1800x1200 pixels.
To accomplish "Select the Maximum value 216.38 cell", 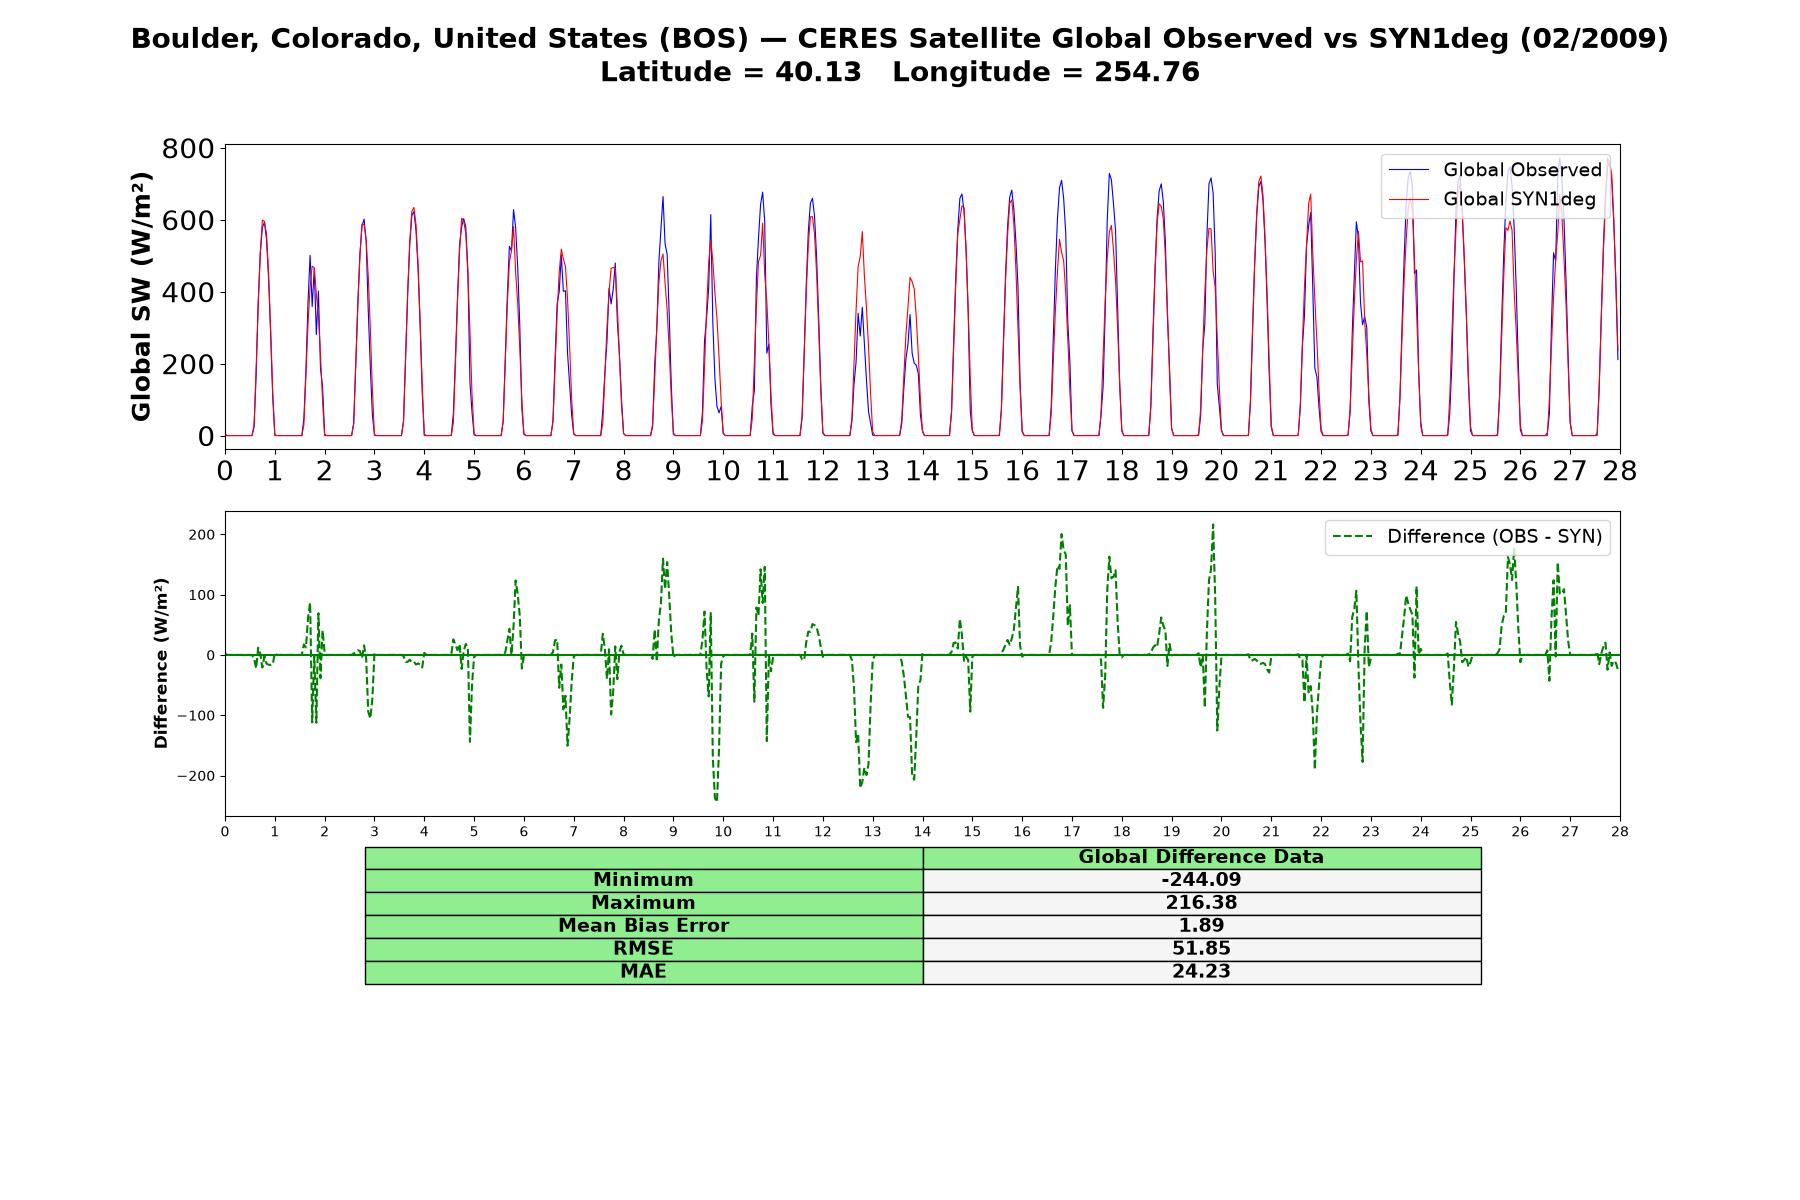I will [x=1202, y=903].
